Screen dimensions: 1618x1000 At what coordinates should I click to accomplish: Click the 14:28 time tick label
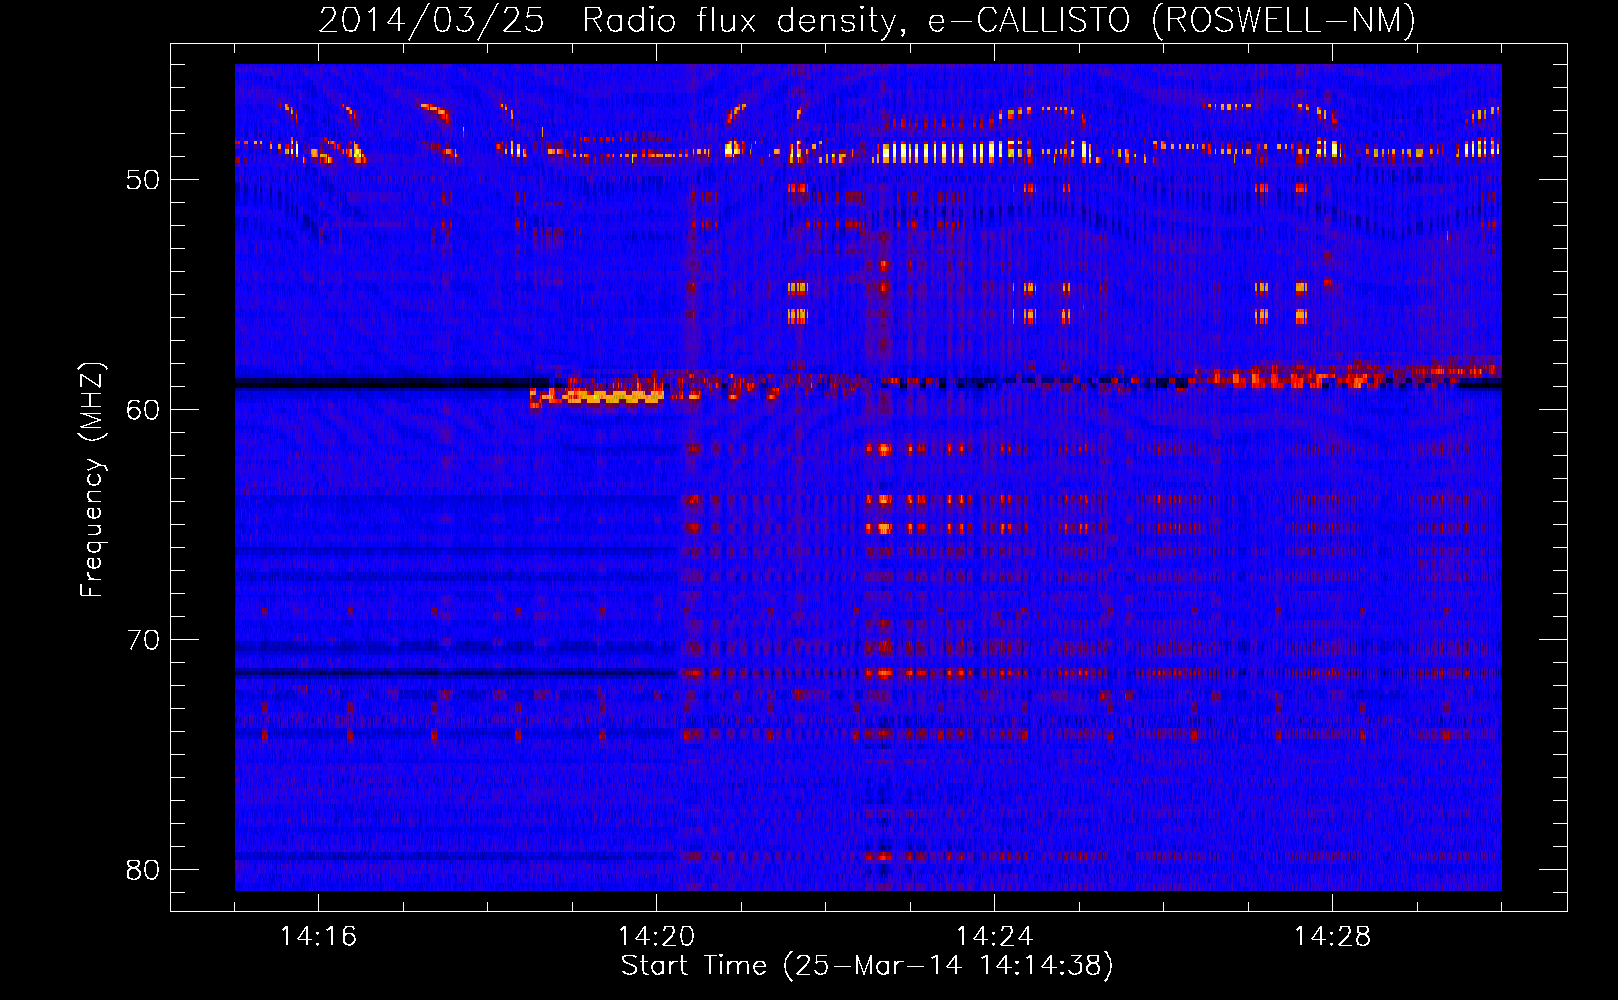(1332, 937)
